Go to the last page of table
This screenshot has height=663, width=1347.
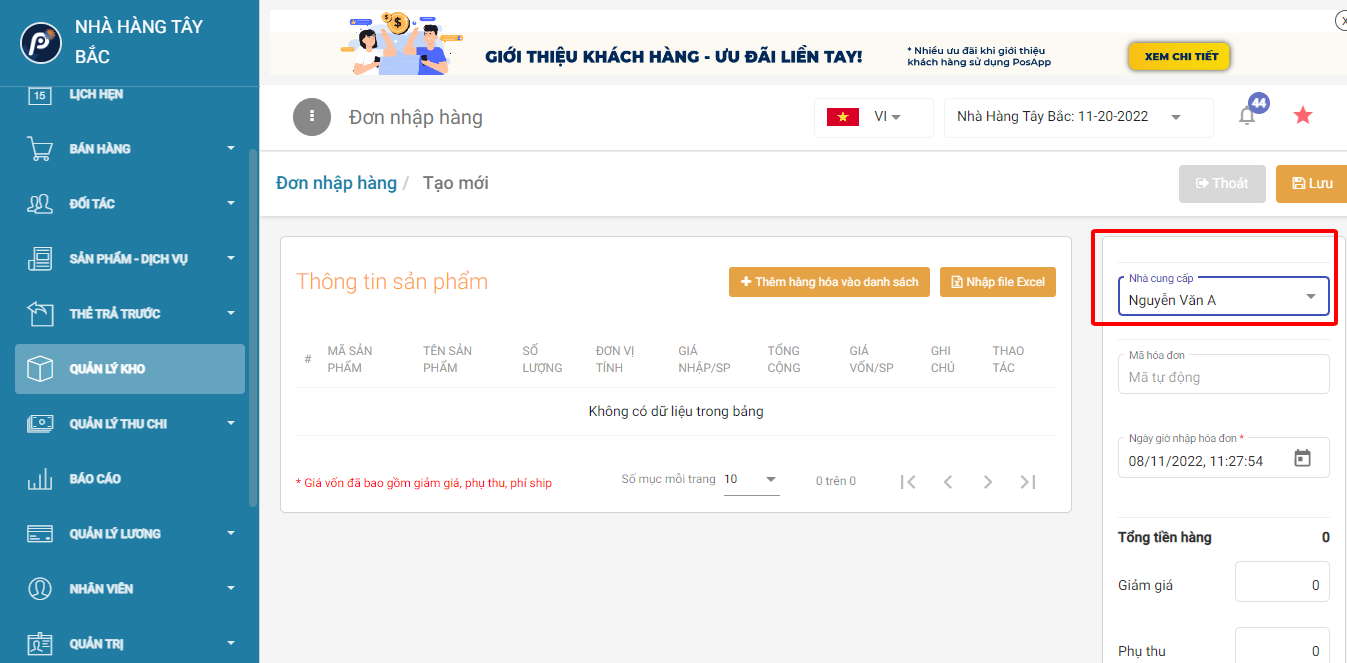pyautogui.click(x=1027, y=482)
